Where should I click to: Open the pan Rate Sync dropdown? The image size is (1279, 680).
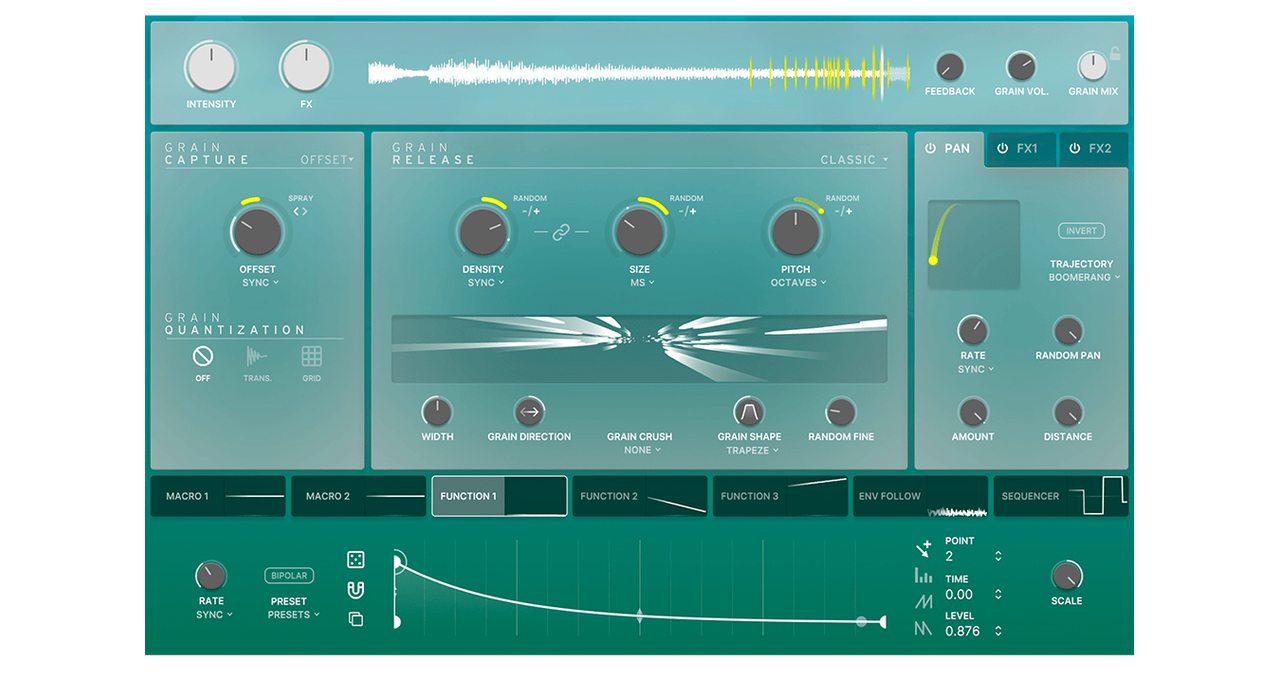(x=976, y=369)
